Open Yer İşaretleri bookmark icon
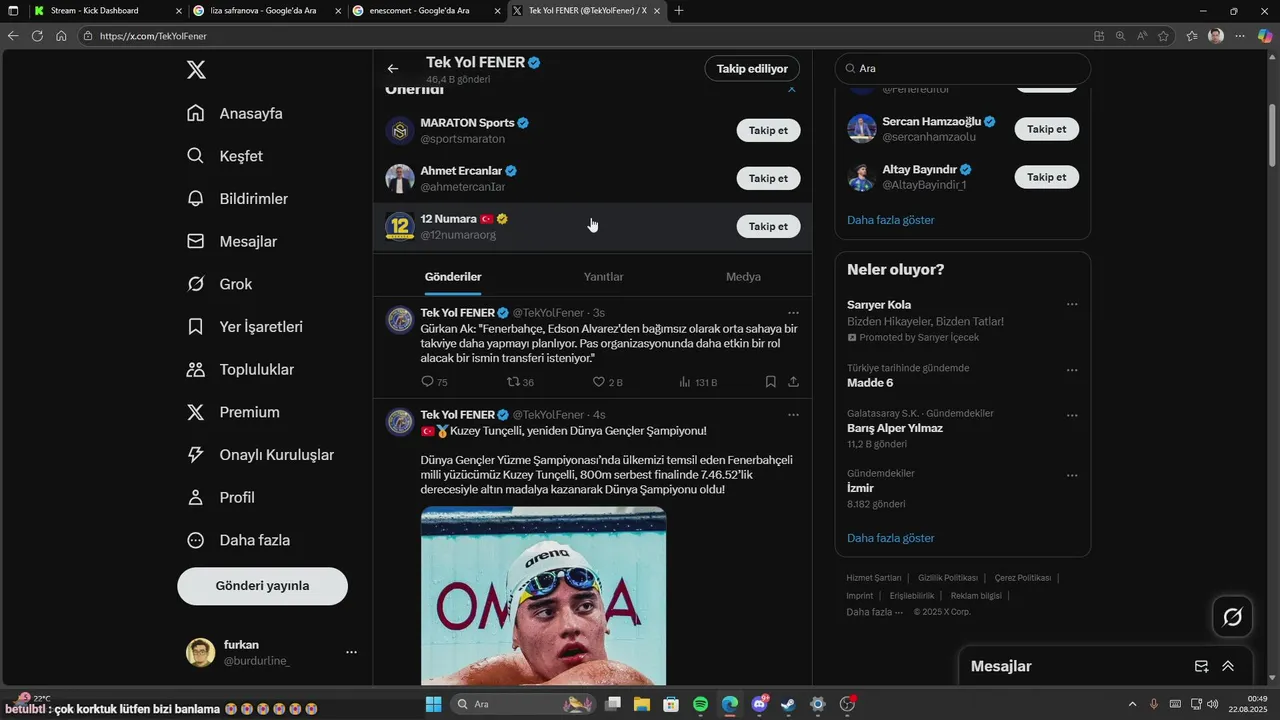1280x720 pixels. click(196, 327)
